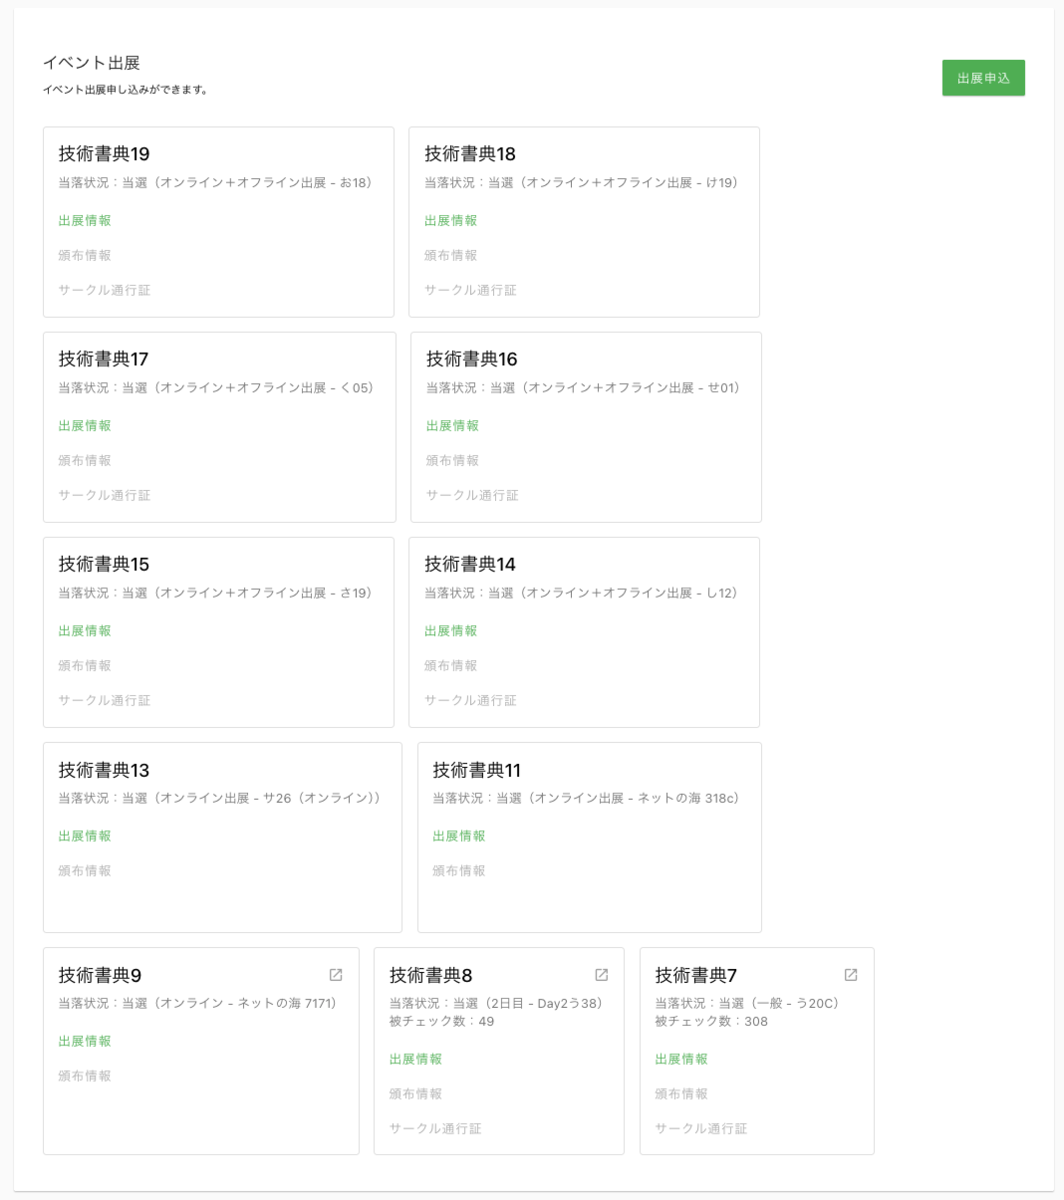Screen dimensions: 1064x1200
Task: Select 頒布情報 in 技術書典17 card
Action: coord(85,460)
